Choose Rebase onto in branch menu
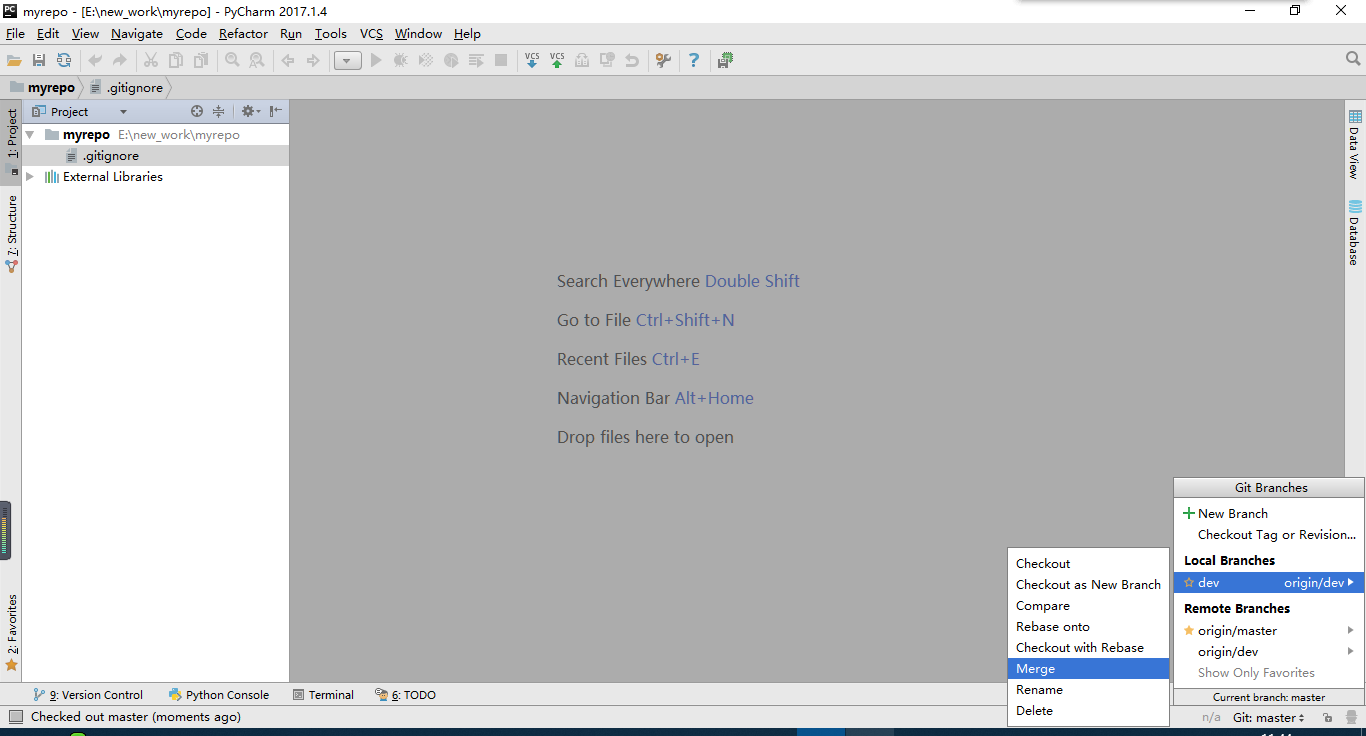1366x736 pixels. [x=1088, y=627]
